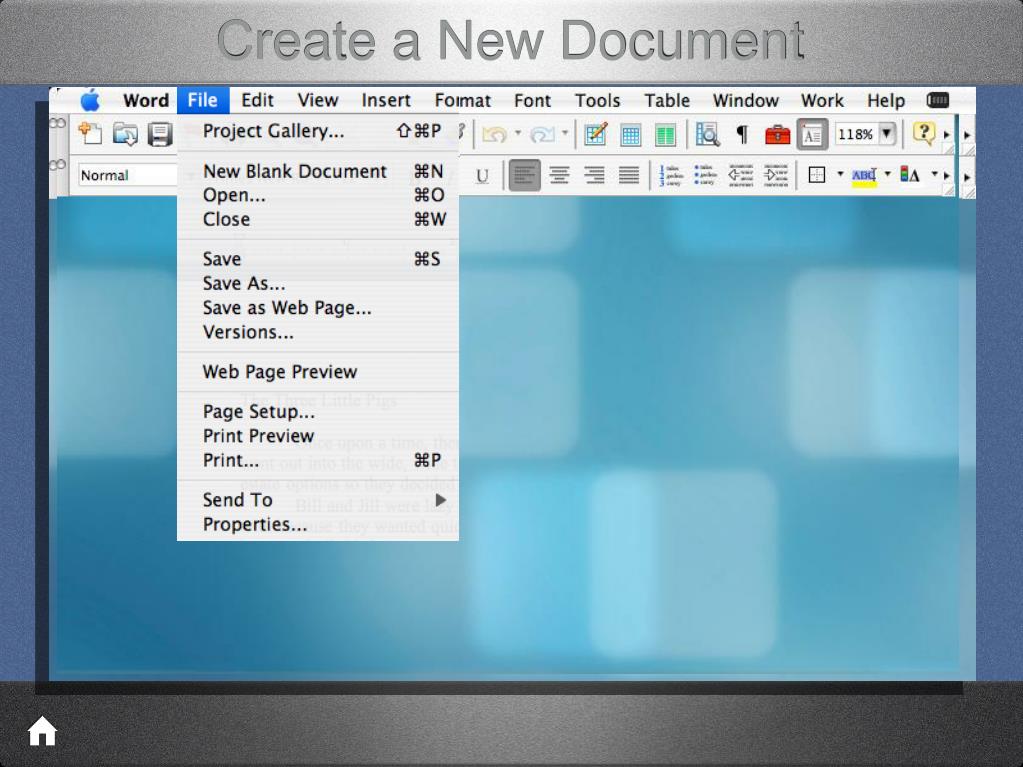Image resolution: width=1023 pixels, height=767 pixels.
Task: Open the Font menu
Action: (x=532, y=100)
